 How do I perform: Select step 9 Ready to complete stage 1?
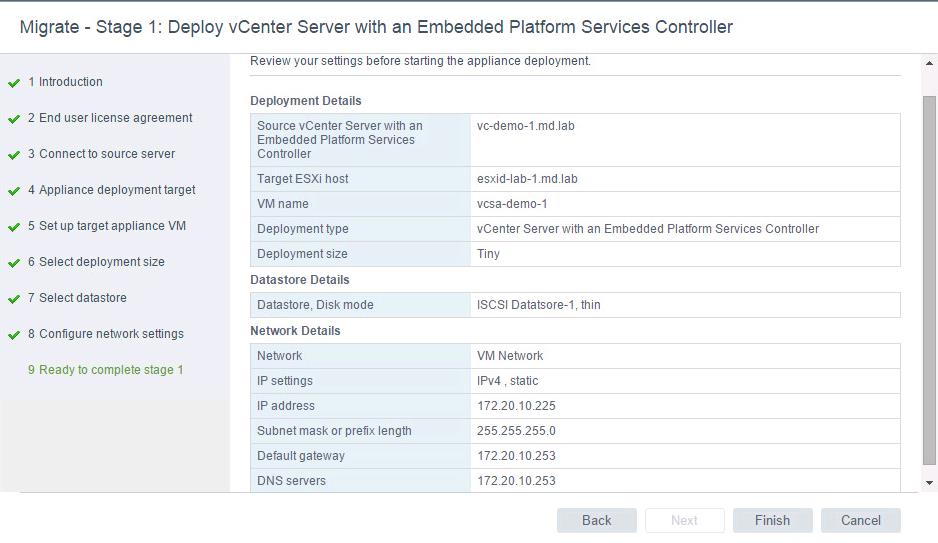click(x=105, y=370)
